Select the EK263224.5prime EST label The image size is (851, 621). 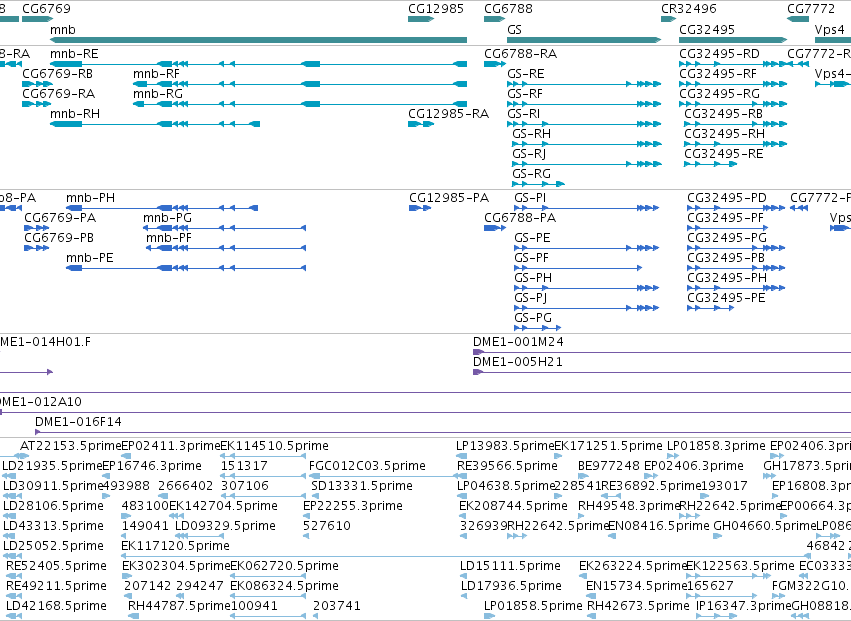tap(633, 566)
